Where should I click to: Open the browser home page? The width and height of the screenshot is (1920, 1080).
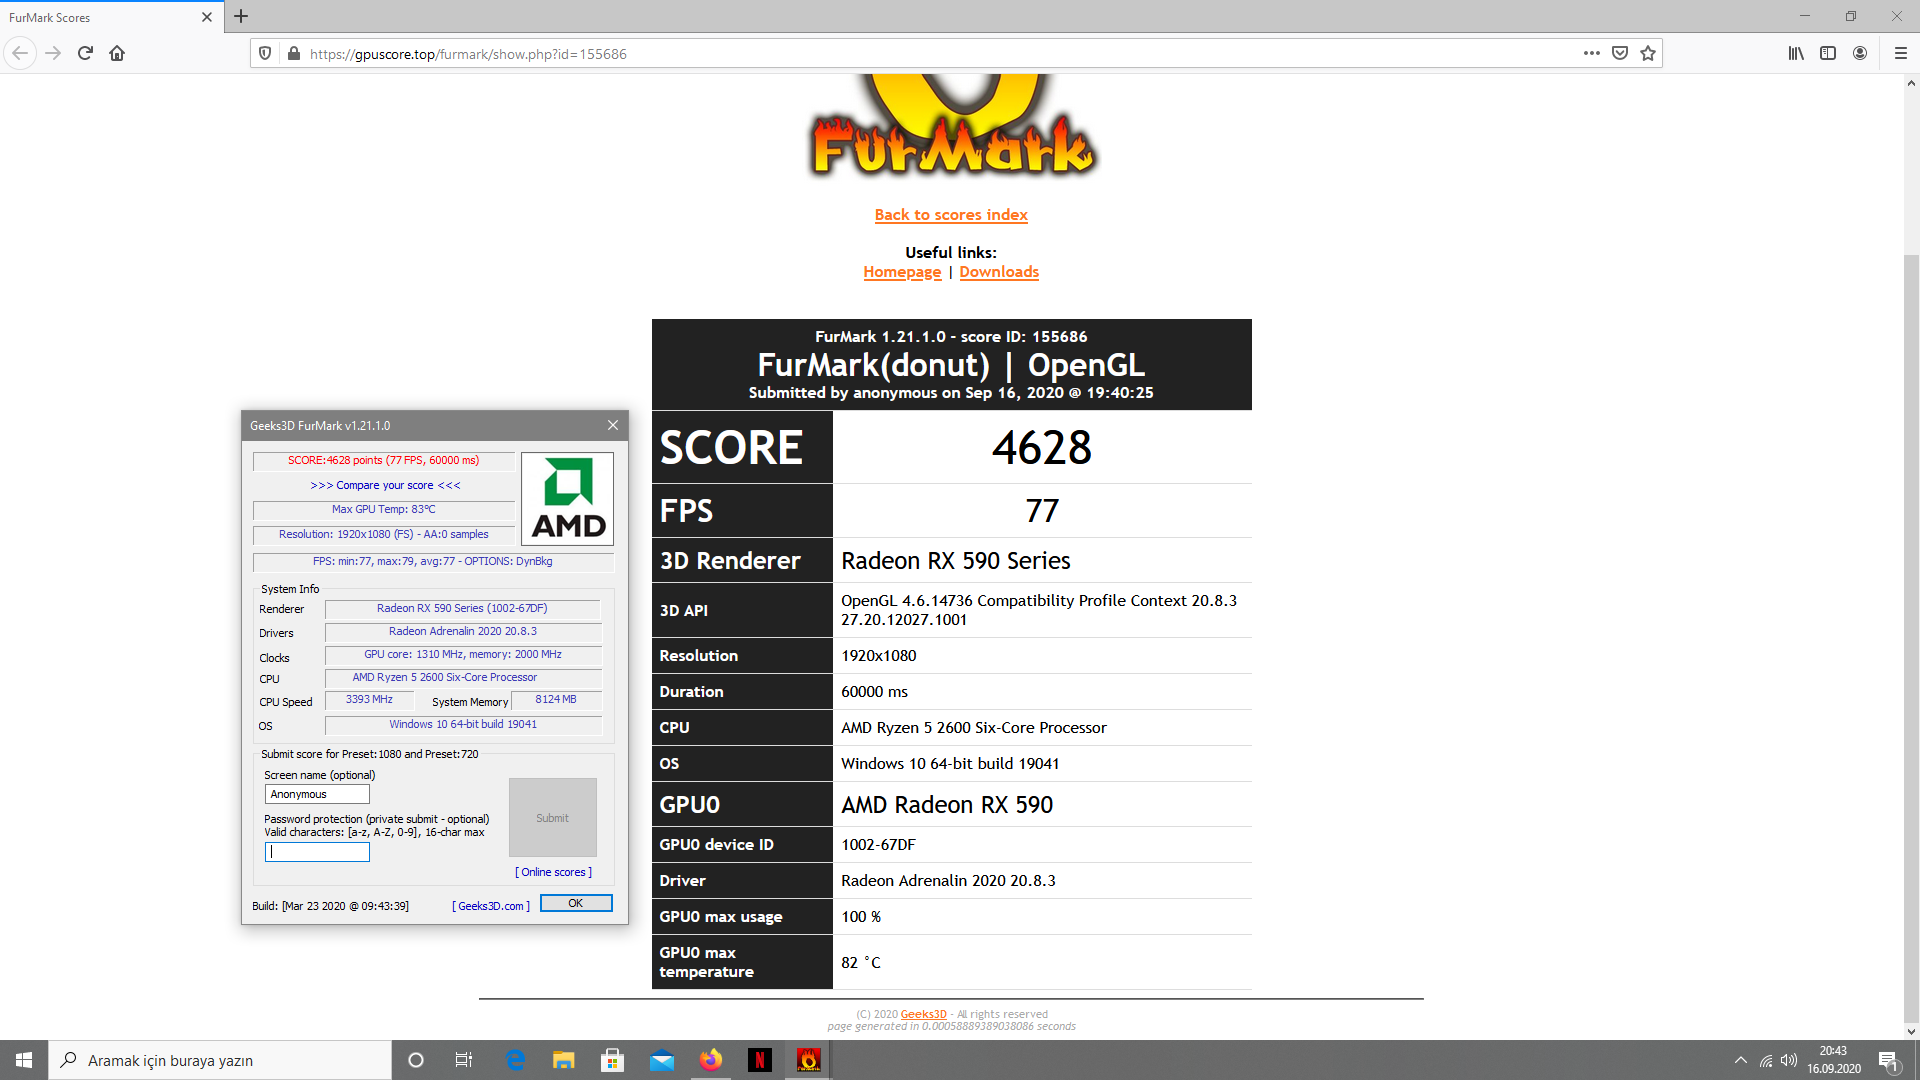117,53
